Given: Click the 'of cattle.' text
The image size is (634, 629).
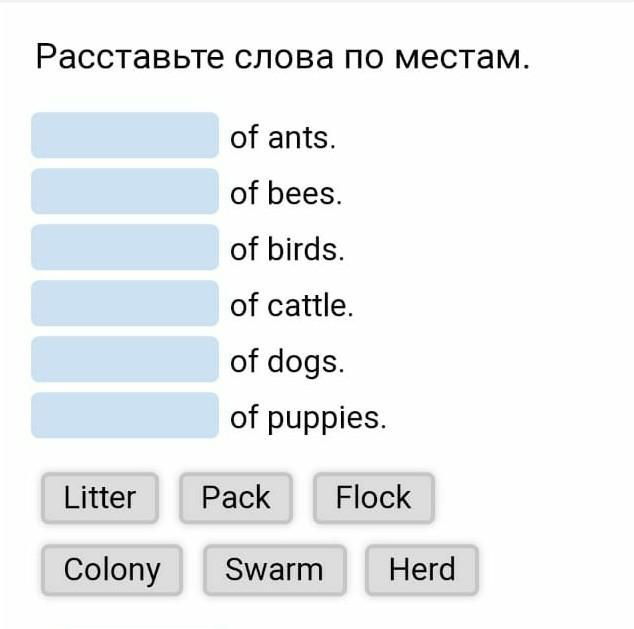Looking at the screenshot, I should point(292,306).
